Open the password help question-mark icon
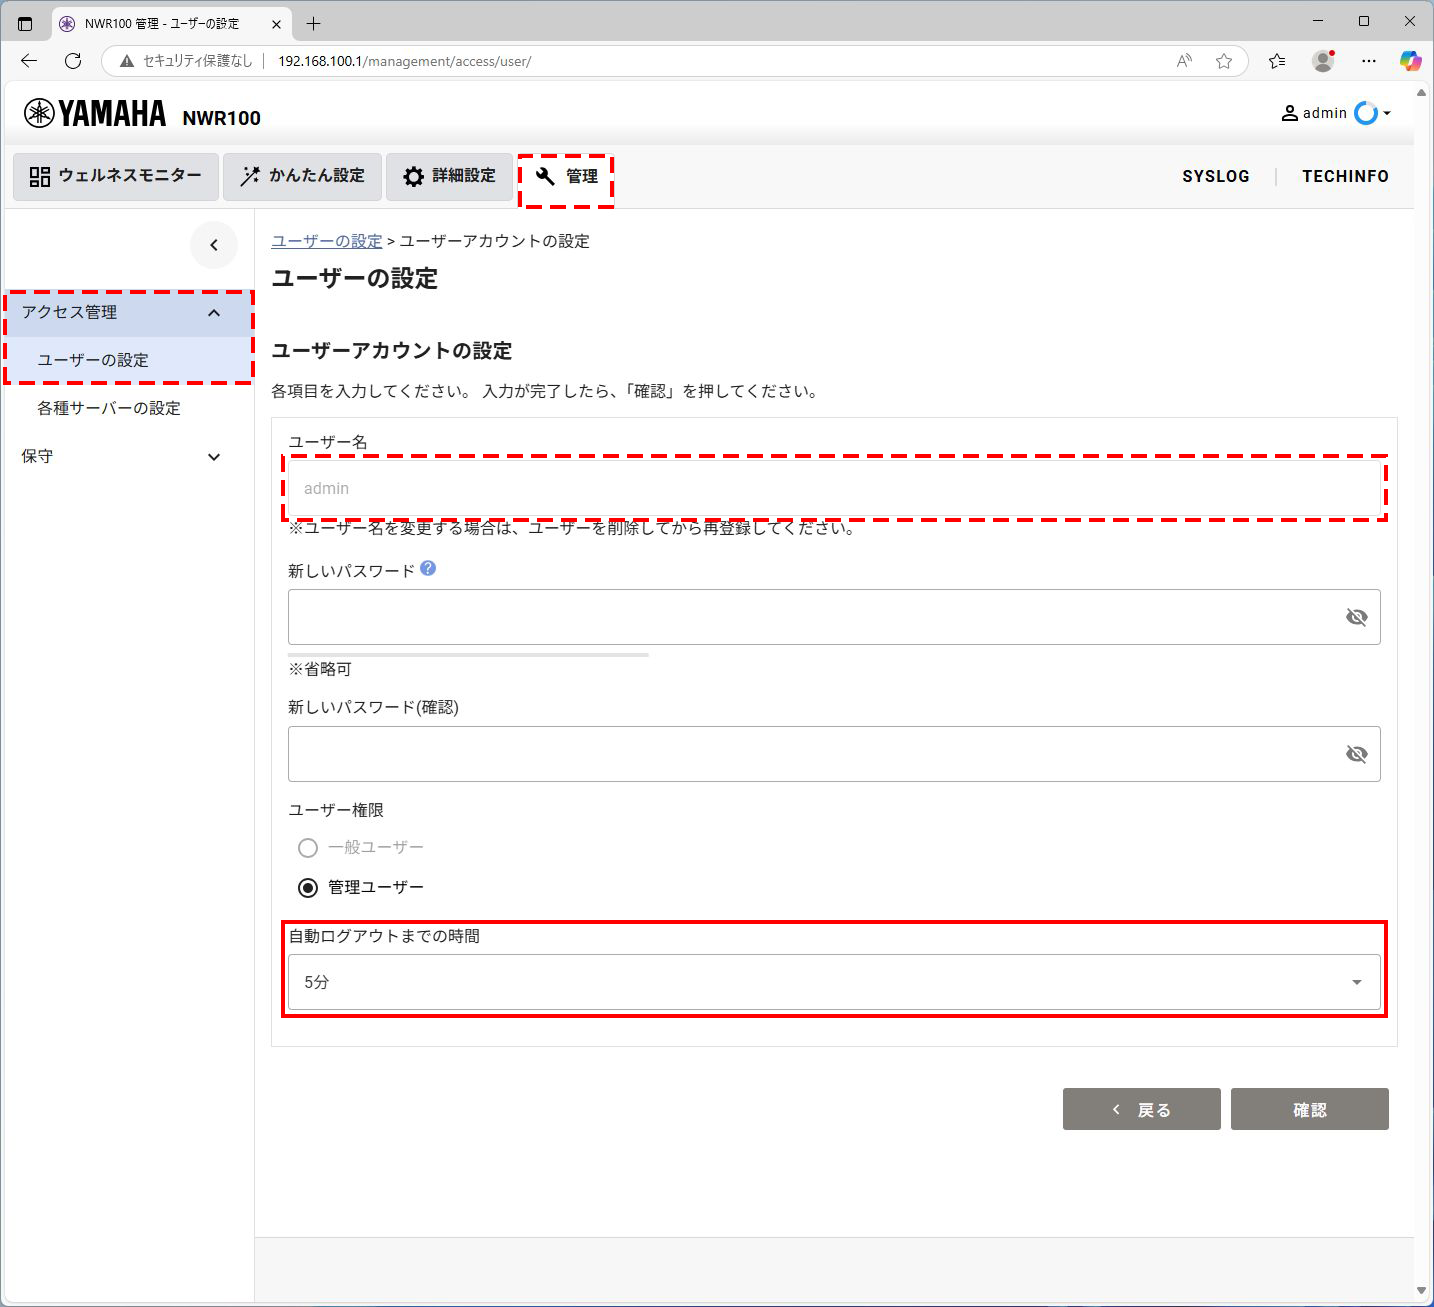This screenshot has height=1307, width=1434. pos(428,567)
